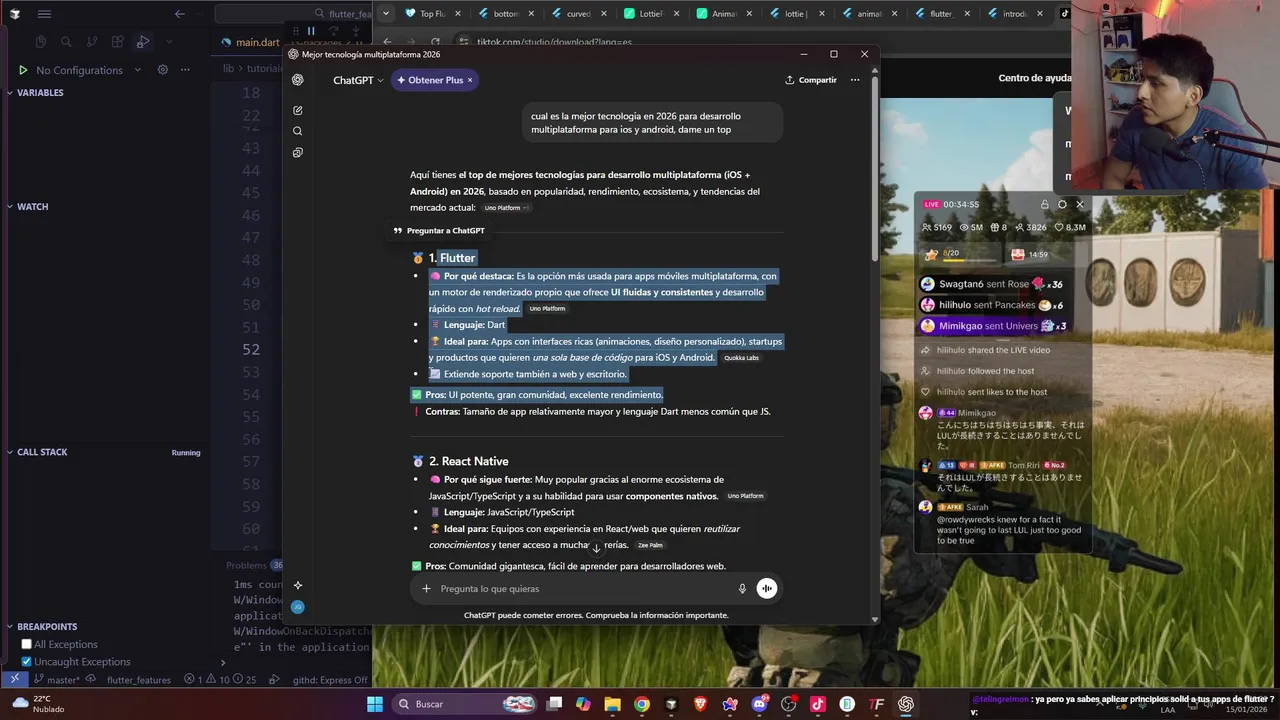The width and height of the screenshot is (1280, 720).
Task: Enable All Exceptions breakpoint checkbox
Action: tap(27, 644)
